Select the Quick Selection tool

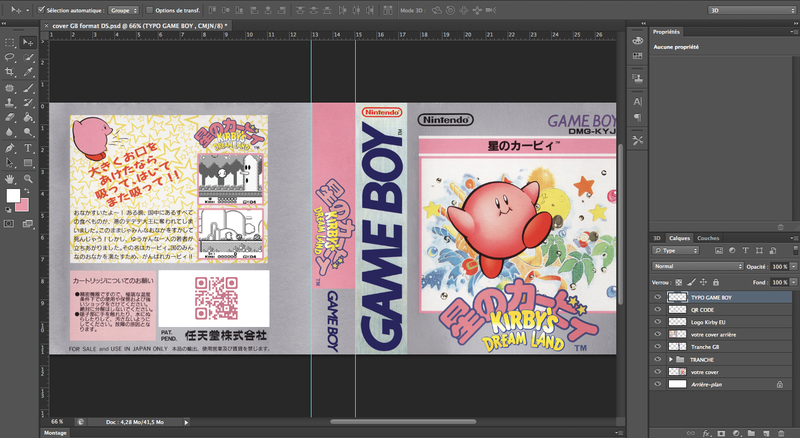28,57
